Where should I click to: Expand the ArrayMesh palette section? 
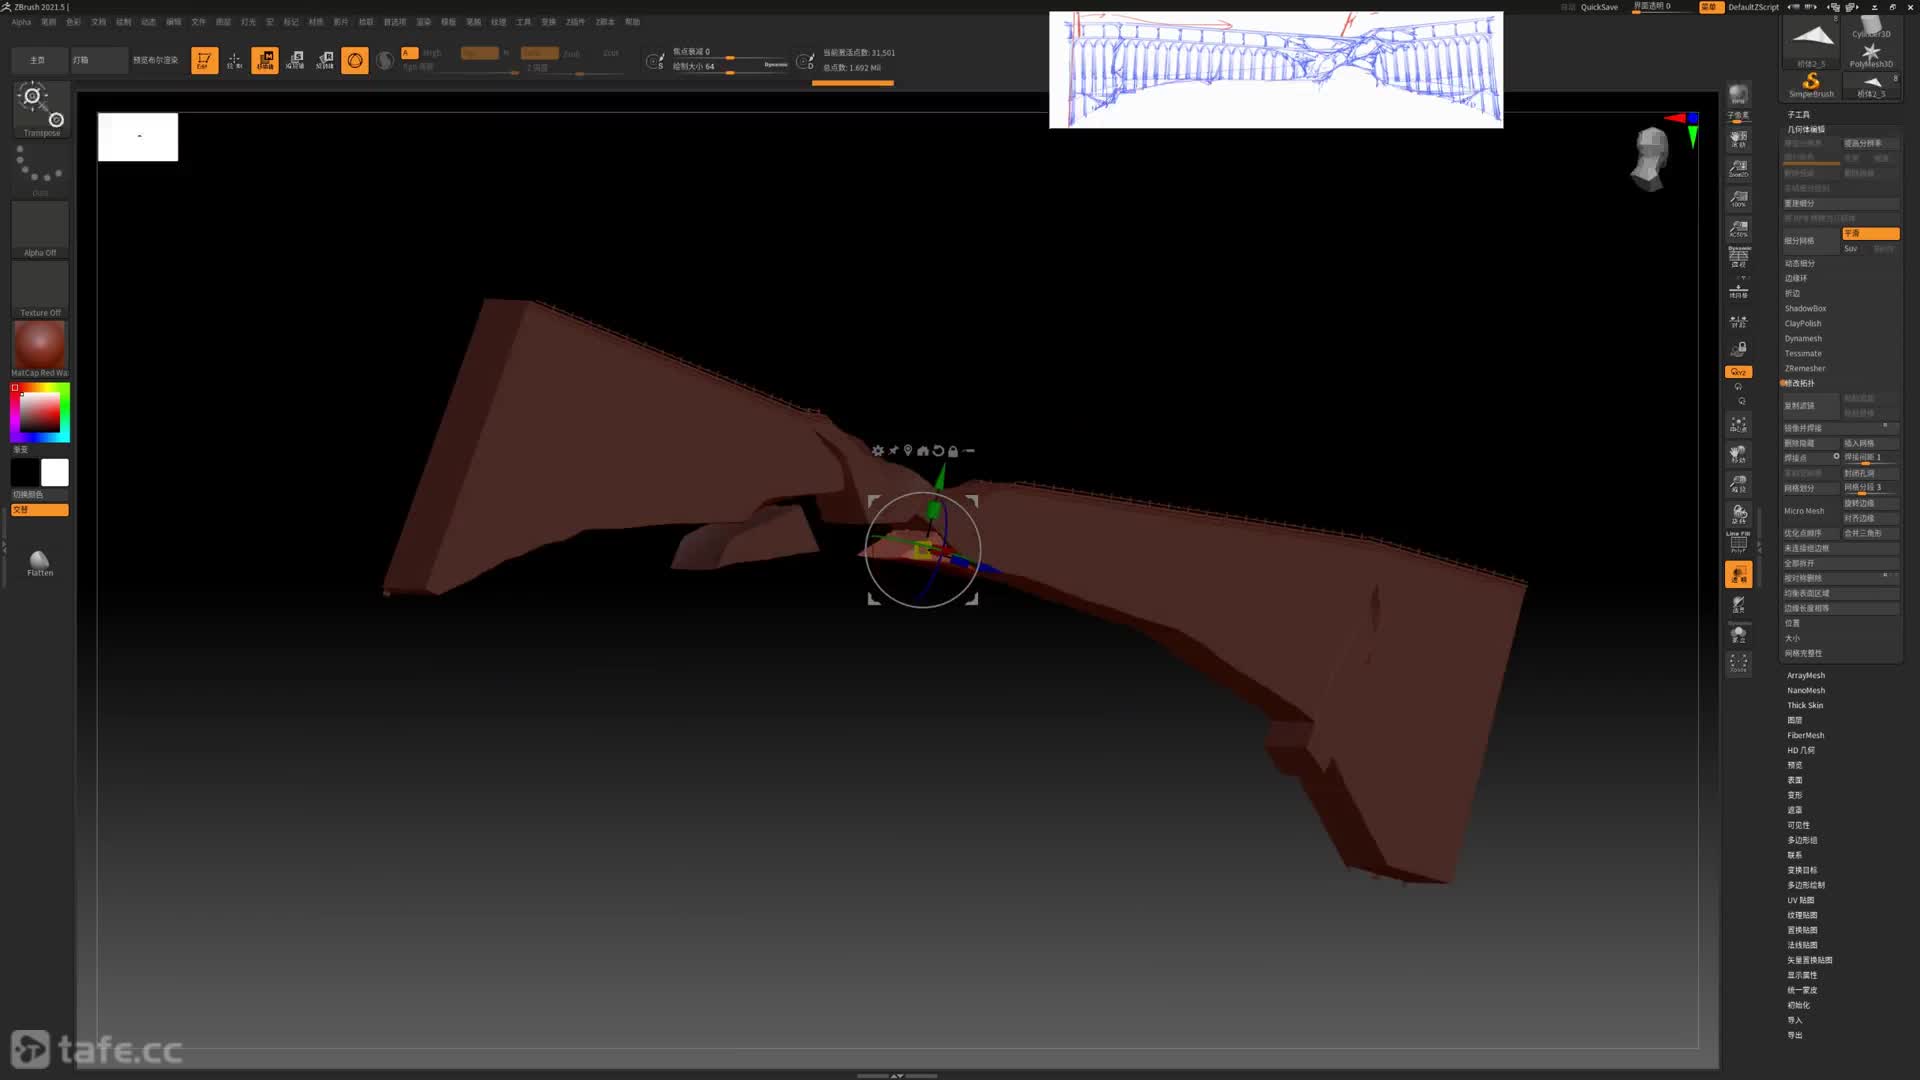[1806, 676]
